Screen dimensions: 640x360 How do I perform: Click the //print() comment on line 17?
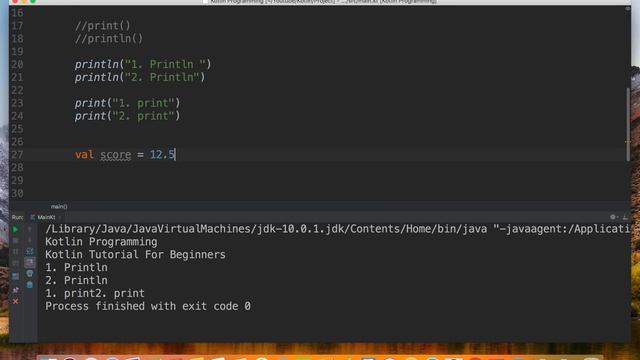tap(102, 26)
